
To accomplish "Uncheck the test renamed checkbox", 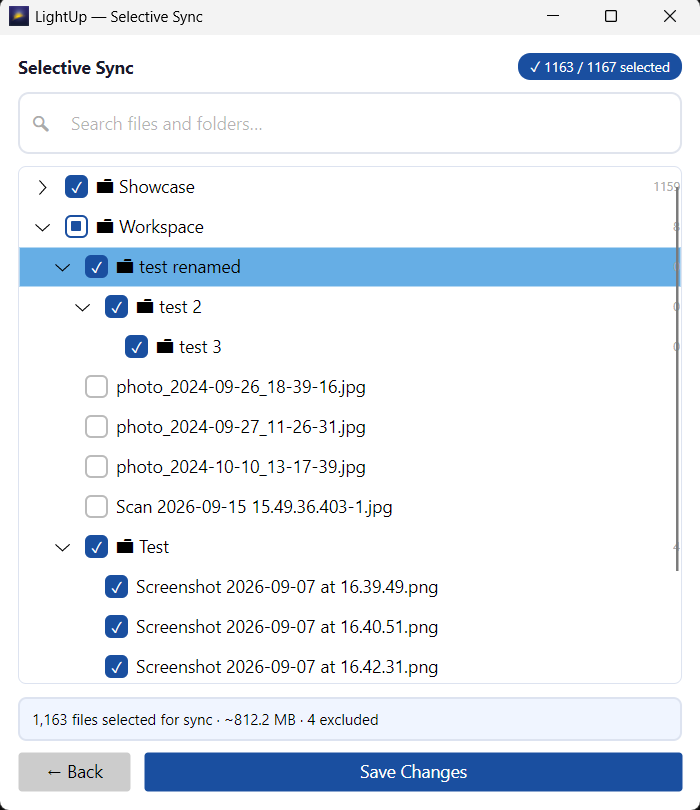I will tap(97, 267).
